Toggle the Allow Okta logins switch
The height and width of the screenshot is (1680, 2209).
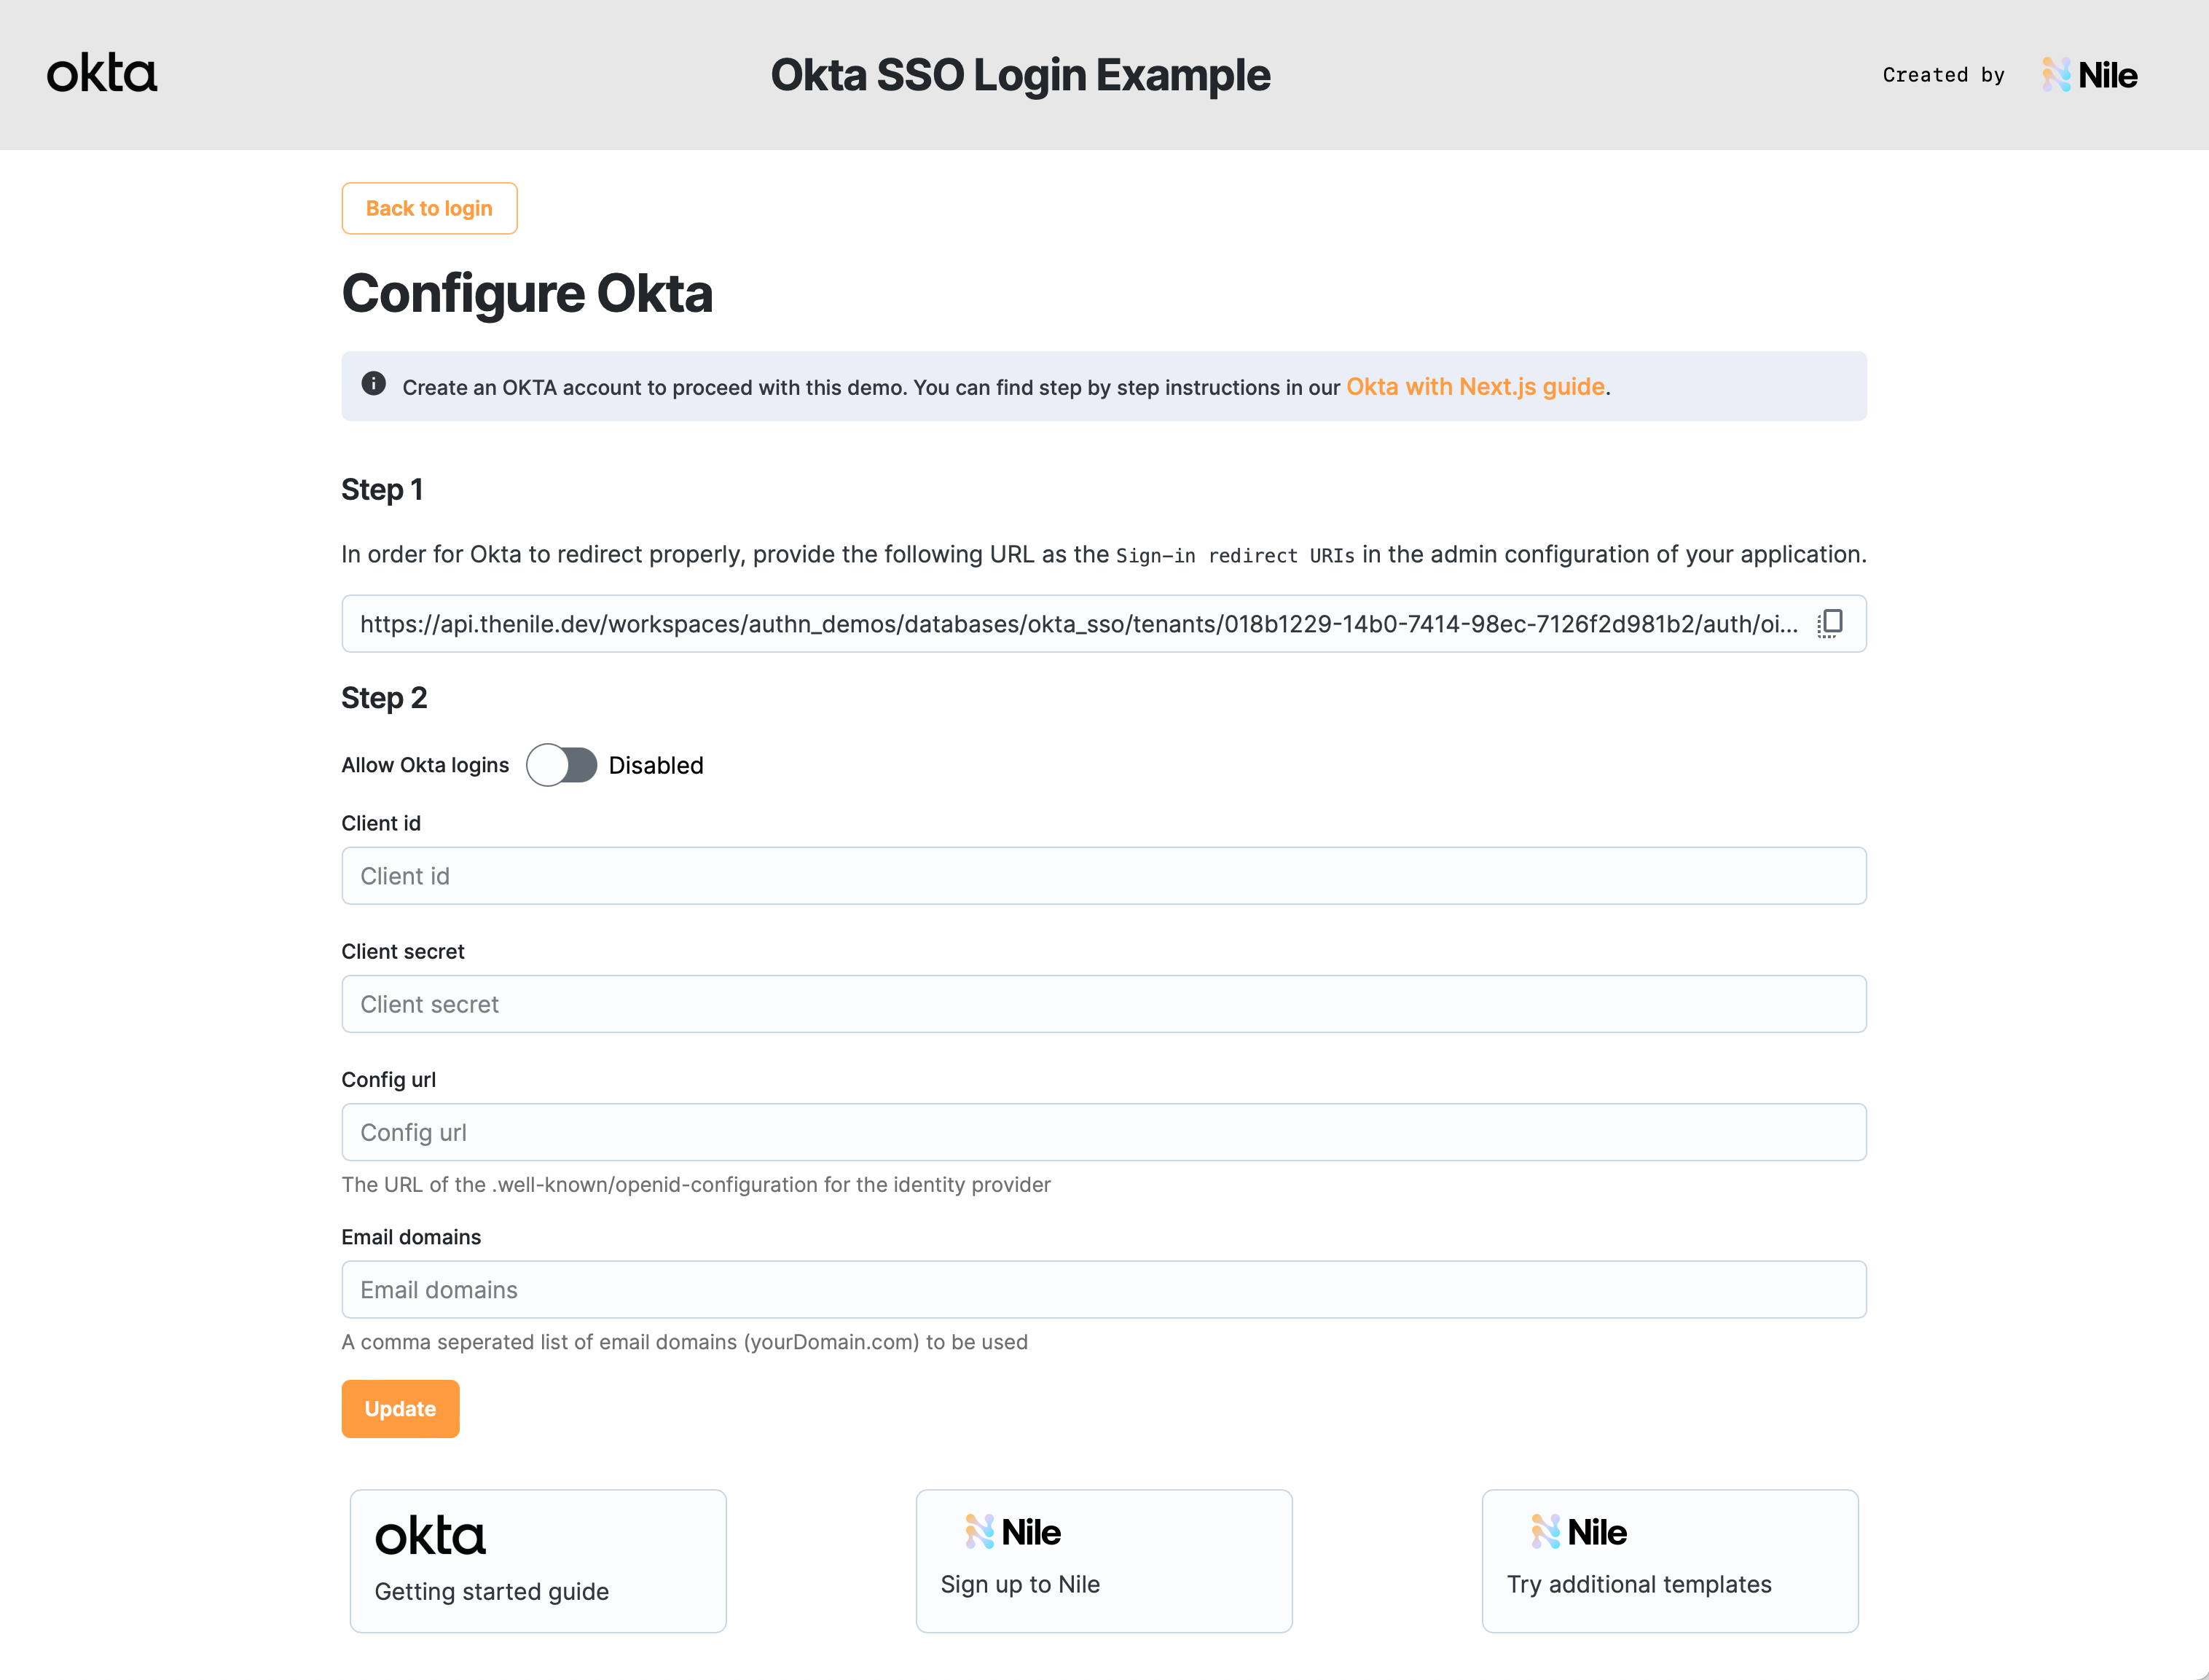(560, 764)
